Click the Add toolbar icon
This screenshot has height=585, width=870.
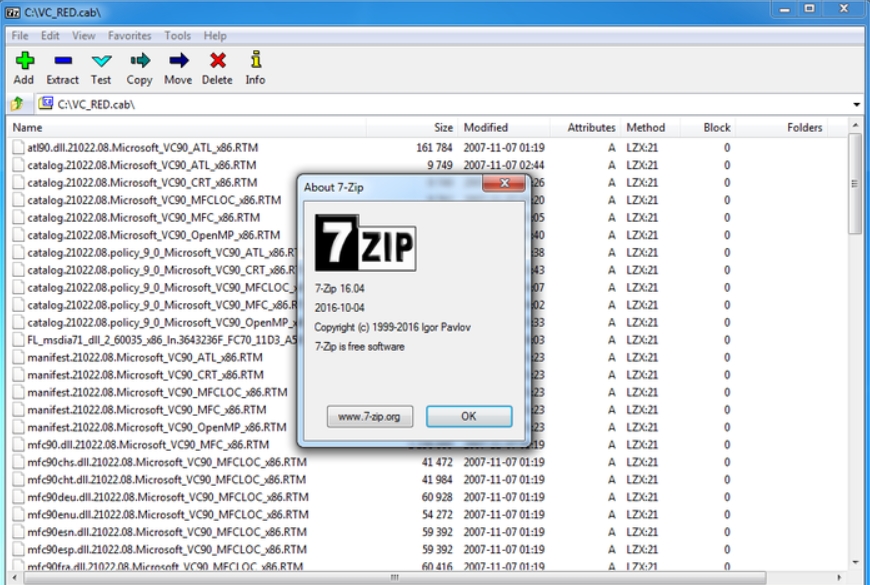24,60
